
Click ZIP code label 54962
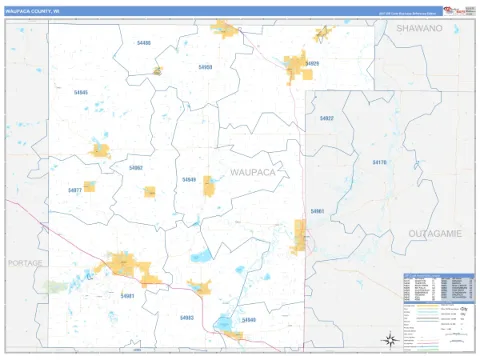[136, 168]
